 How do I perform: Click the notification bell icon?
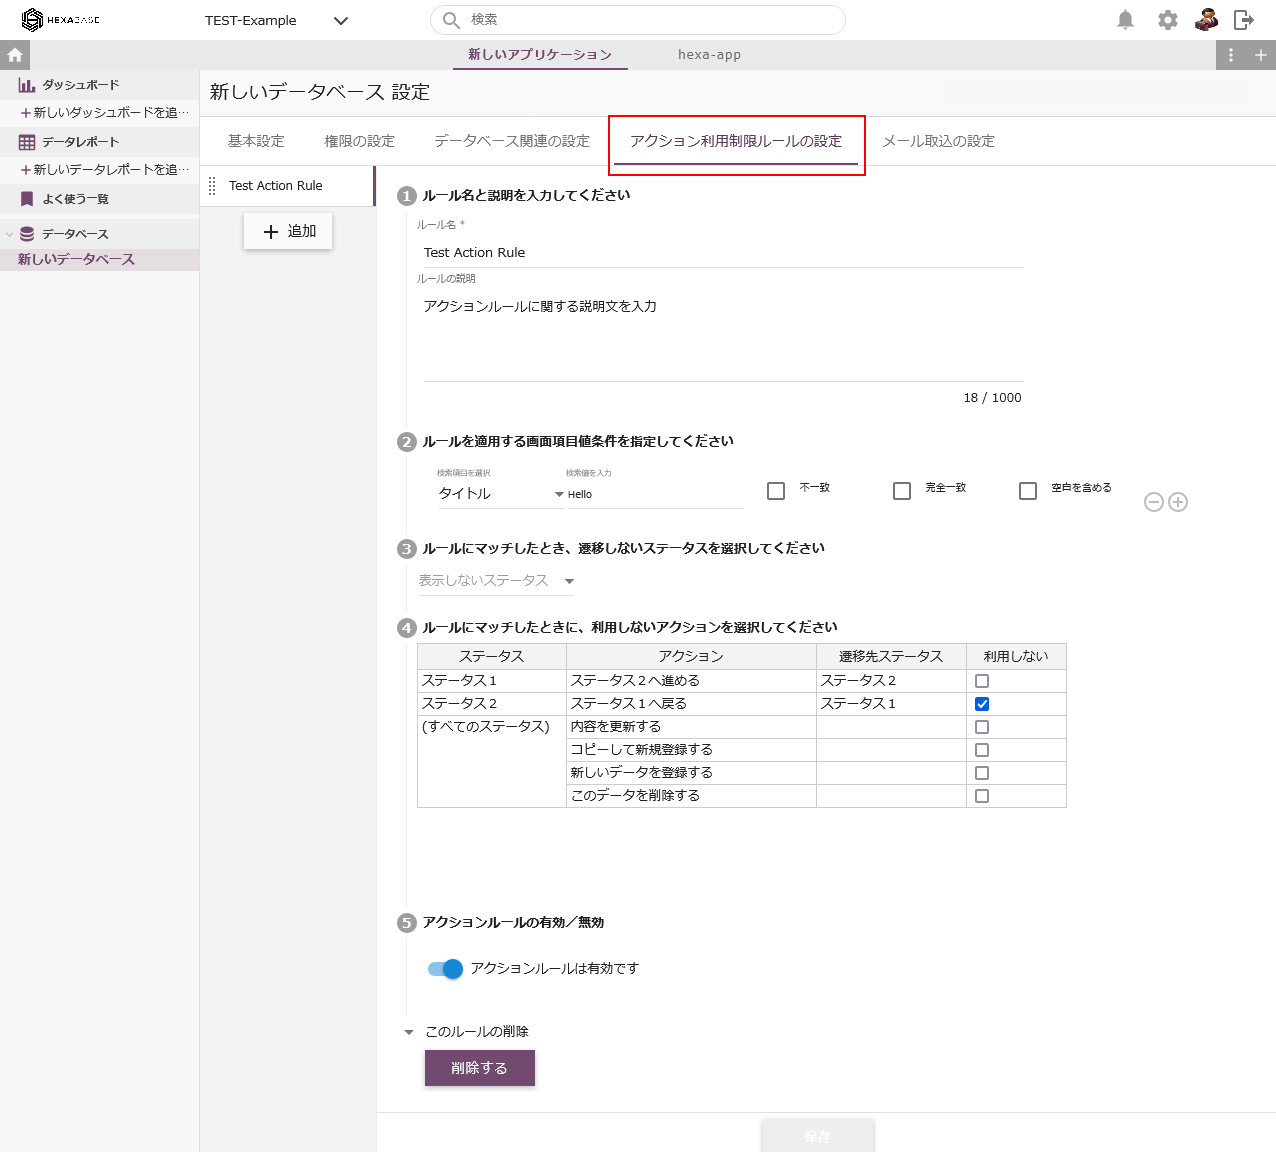(x=1124, y=19)
